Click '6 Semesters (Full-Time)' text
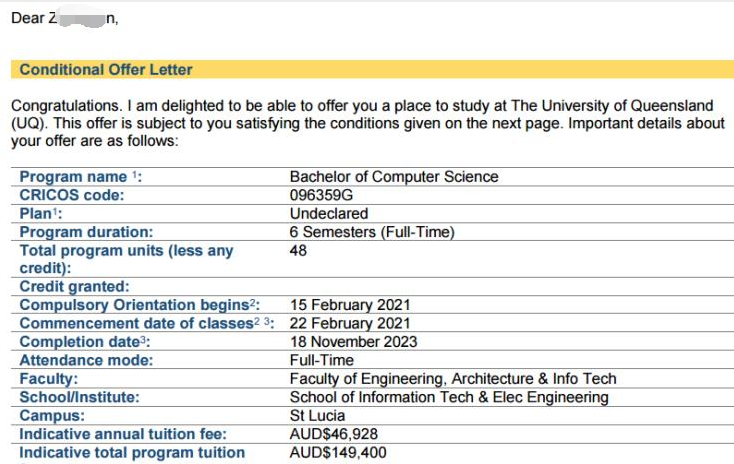 (372, 232)
